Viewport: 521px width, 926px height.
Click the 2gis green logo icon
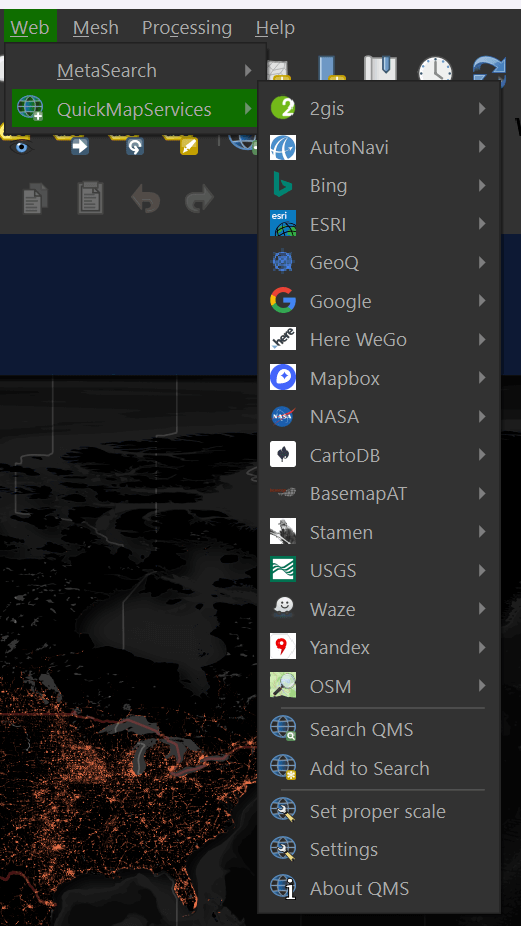tap(283, 108)
